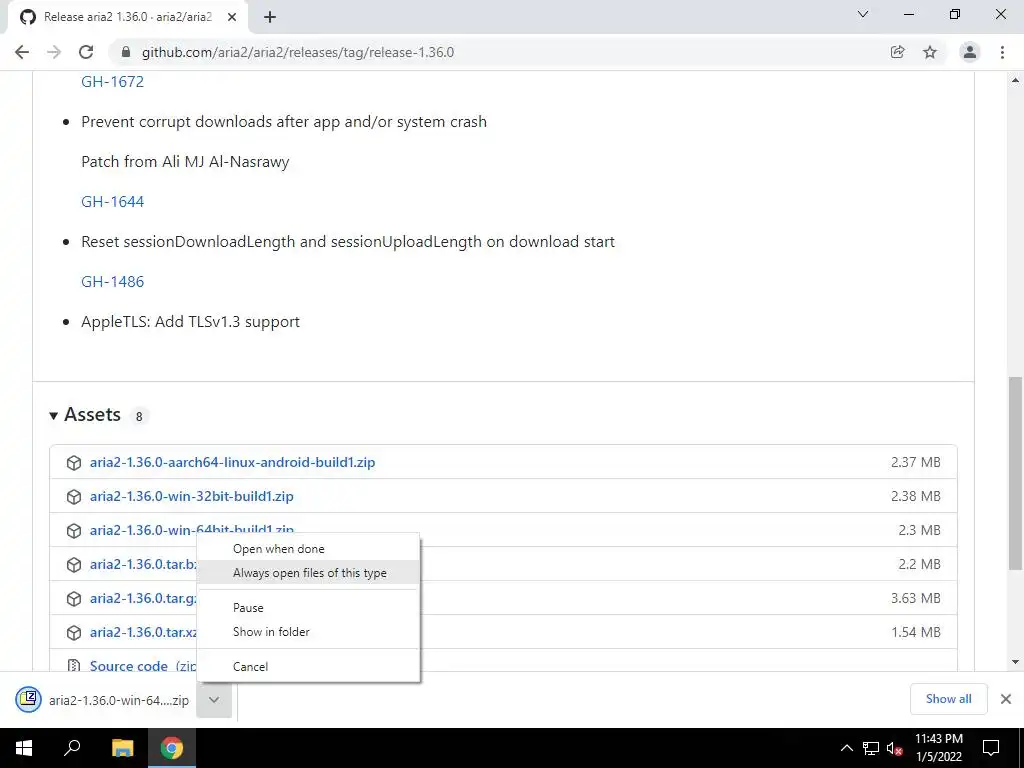This screenshot has width=1024, height=768.
Task: Open the Windows Start menu
Action: point(24,748)
